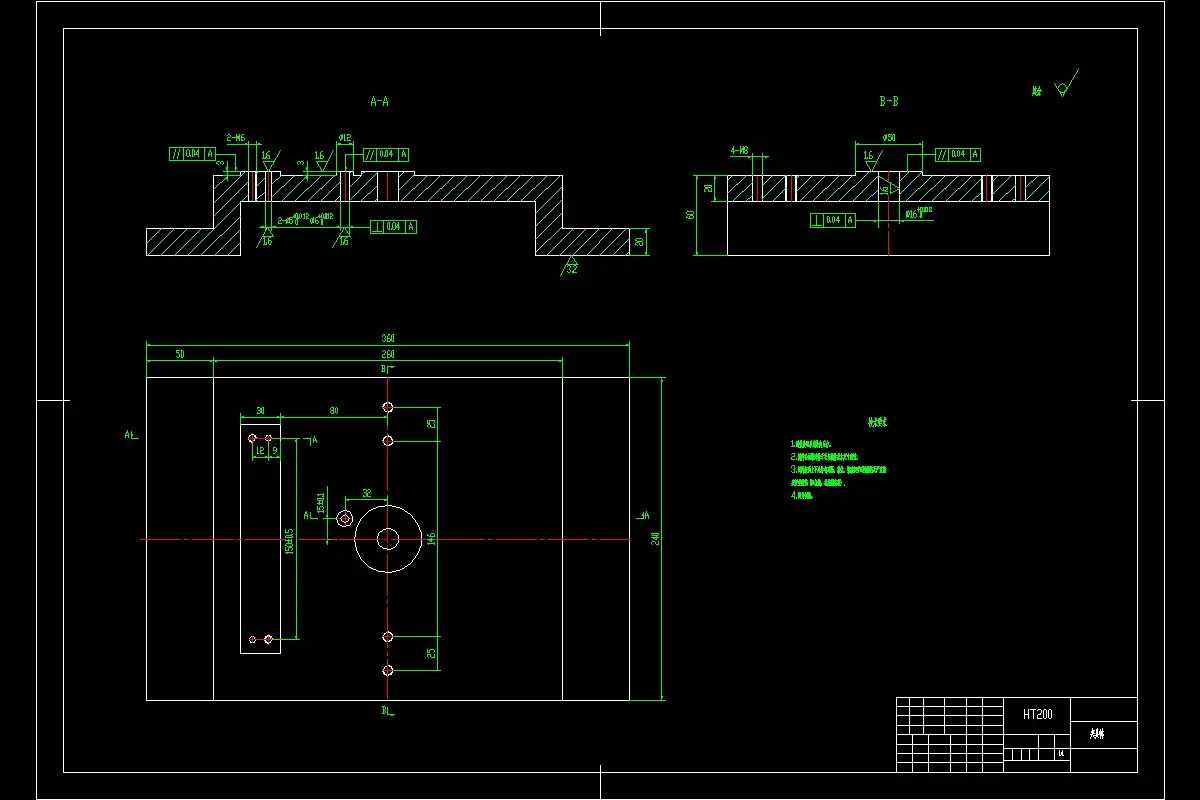Viewport: 1200px width, 800px height.
Task: Select parallelism frame beside the ø12 dimension
Action: [x=386, y=154]
